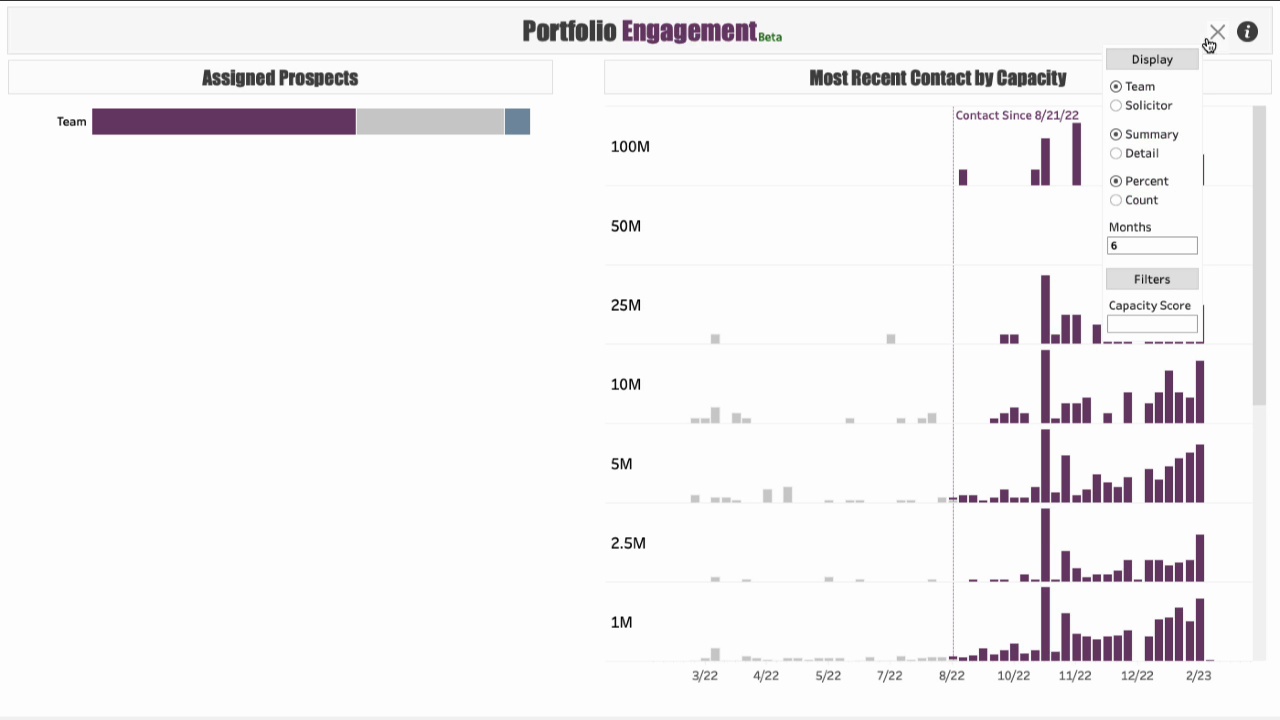Switch display to Count

pyautogui.click(x=1116, y=201)
